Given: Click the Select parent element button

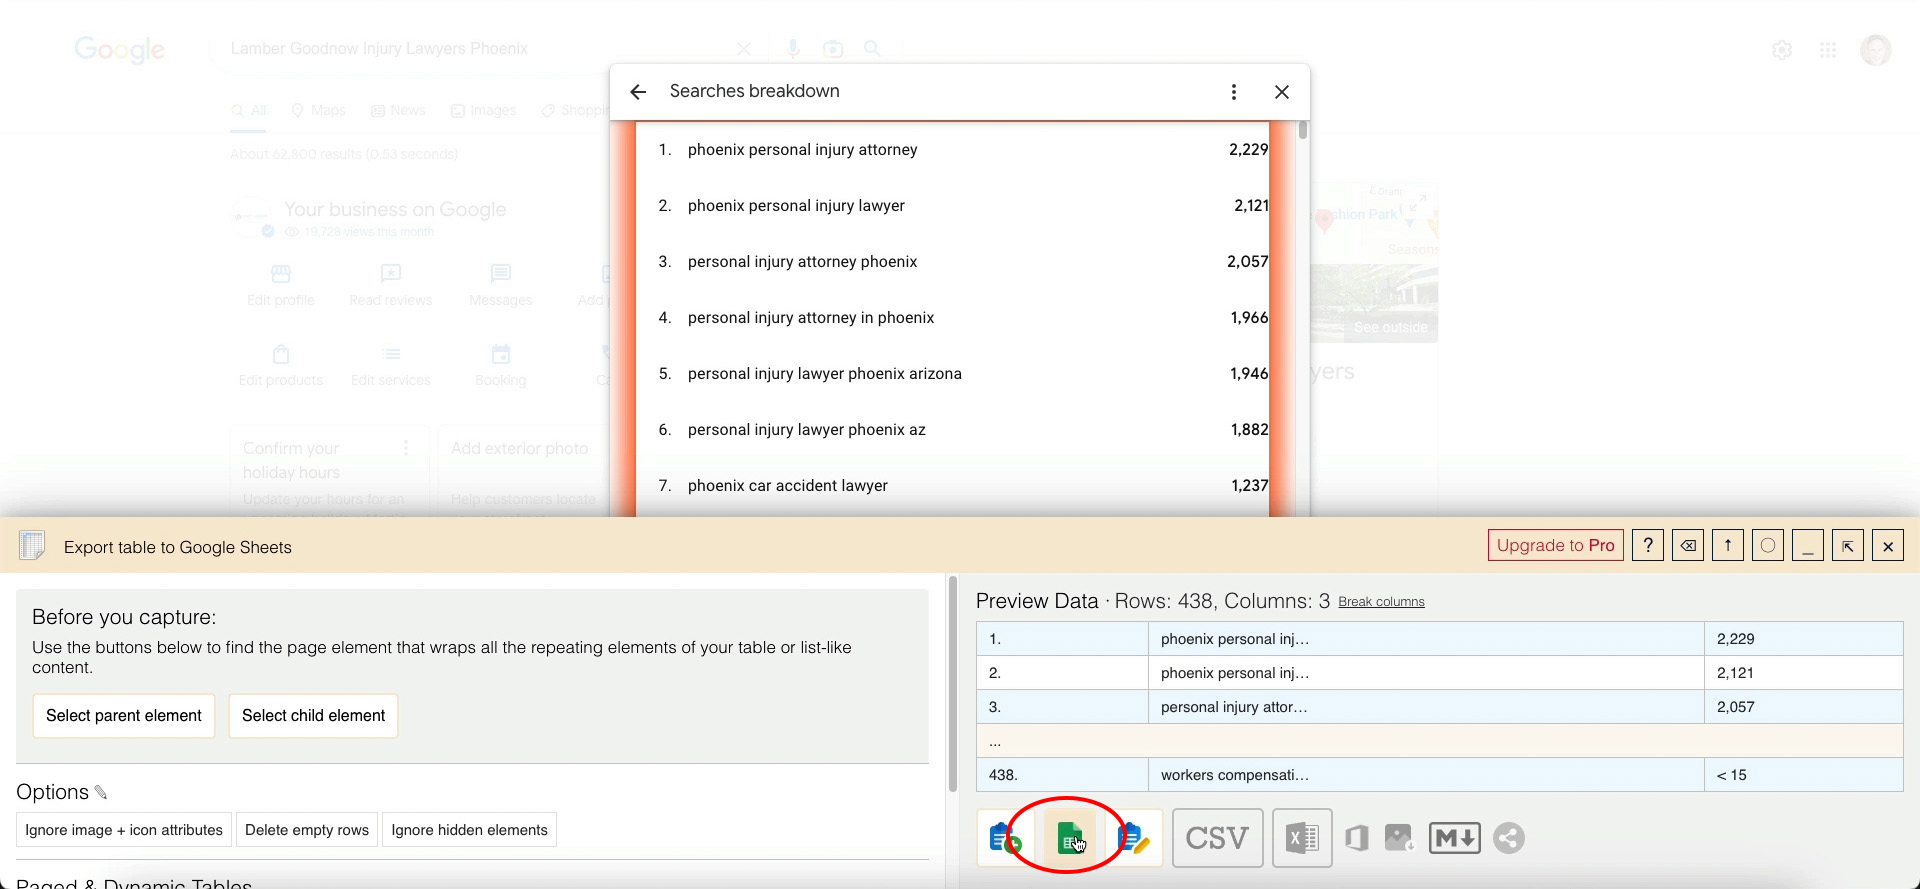Looking at the screenshot, I should 124,716.
